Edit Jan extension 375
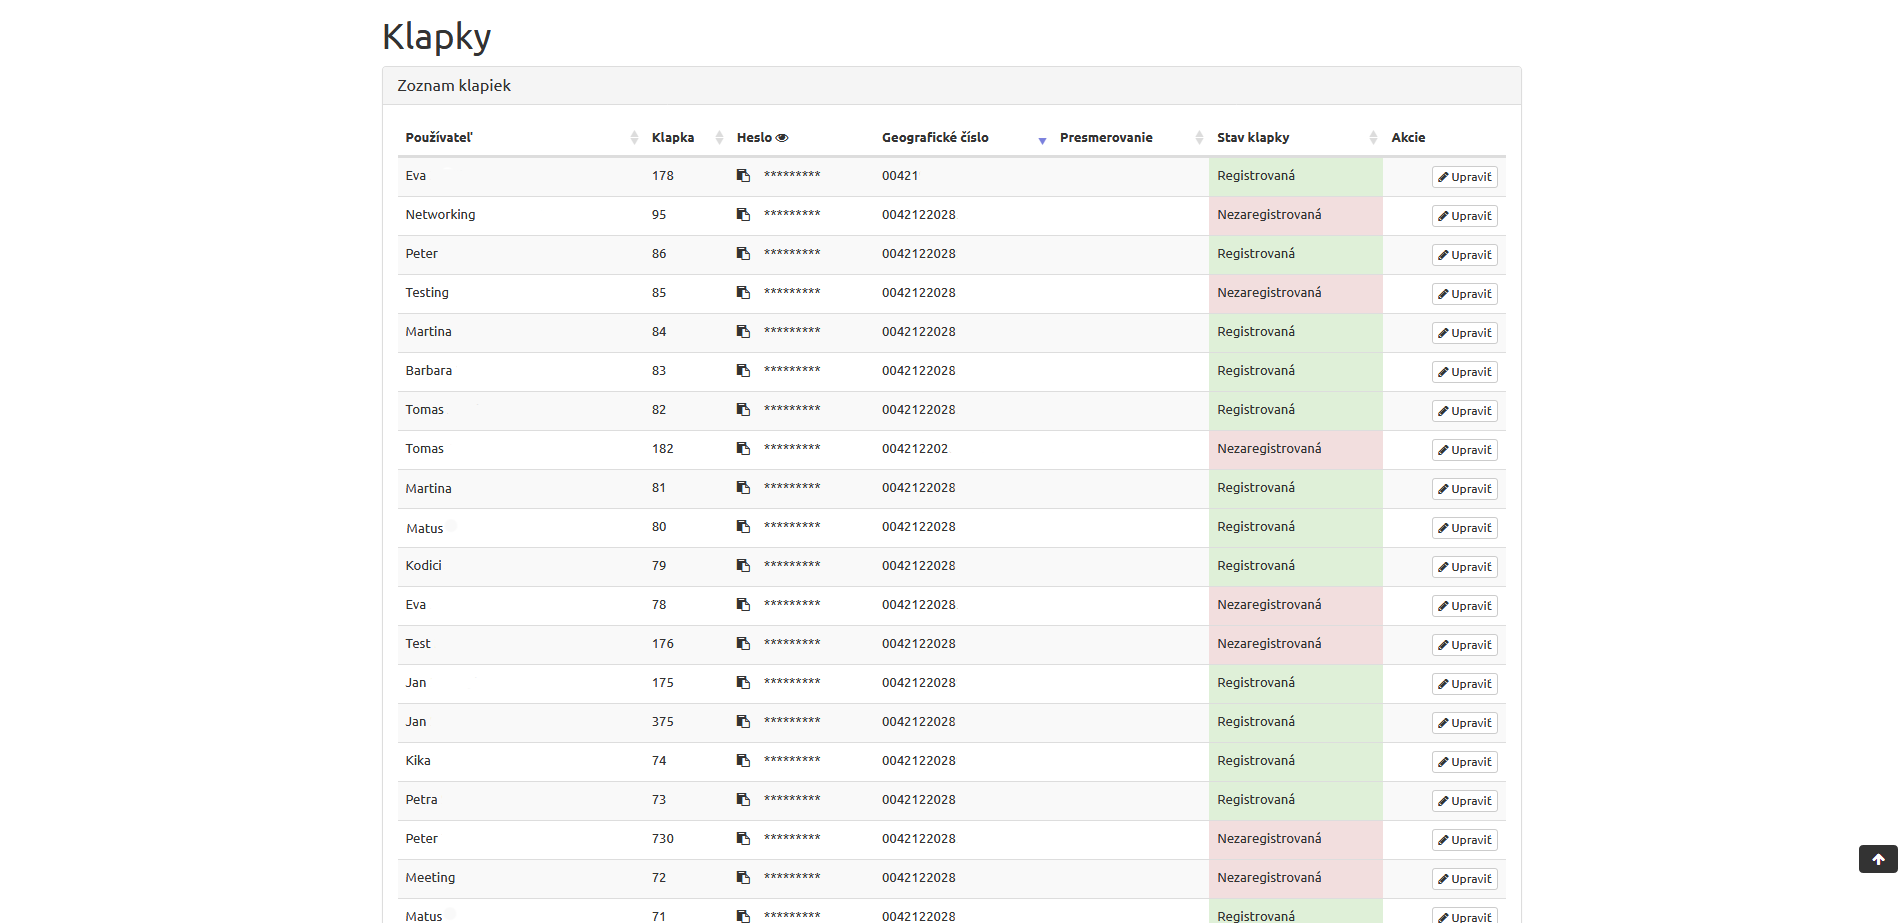Image resolution: width=1903 pixels, height=923 pixels. pyautogui.click(x=1465, y=723)
